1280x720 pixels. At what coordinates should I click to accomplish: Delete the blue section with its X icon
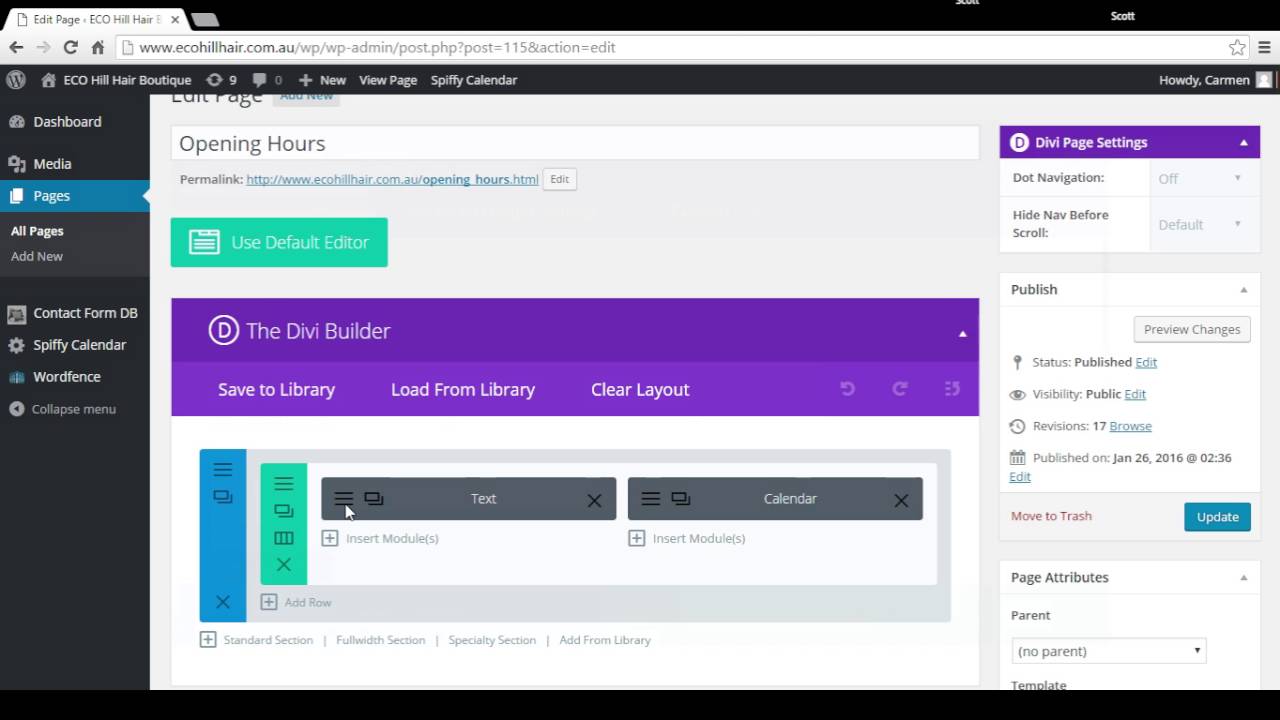(223, 602)
